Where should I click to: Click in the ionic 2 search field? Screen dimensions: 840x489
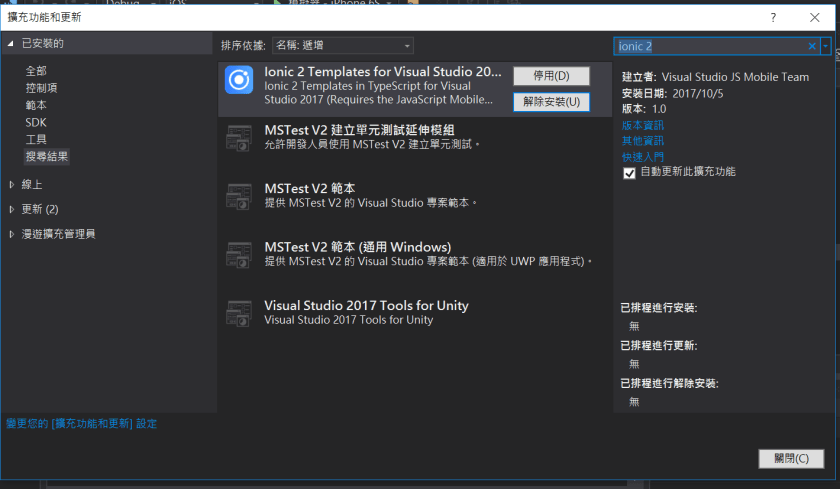coord(710,46)
